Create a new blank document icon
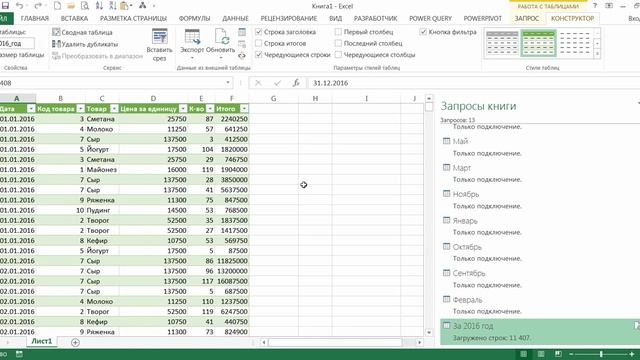The height and width of the screenshot is (360, 640). 57,6
